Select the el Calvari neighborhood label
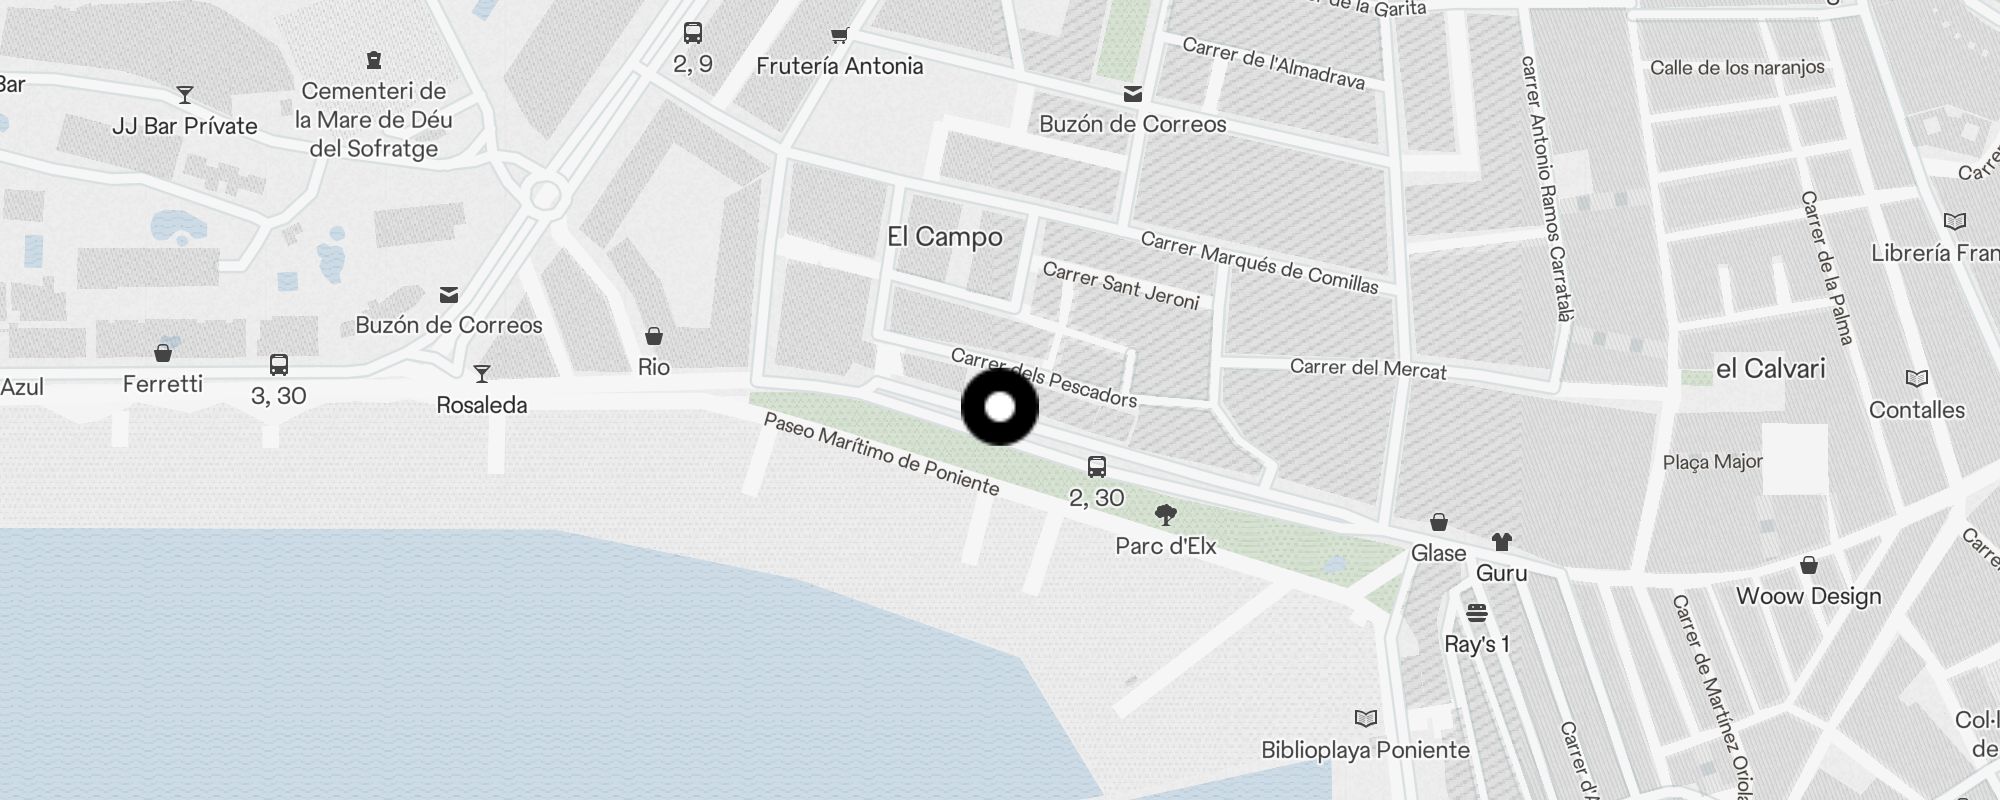 (1771, 369)
